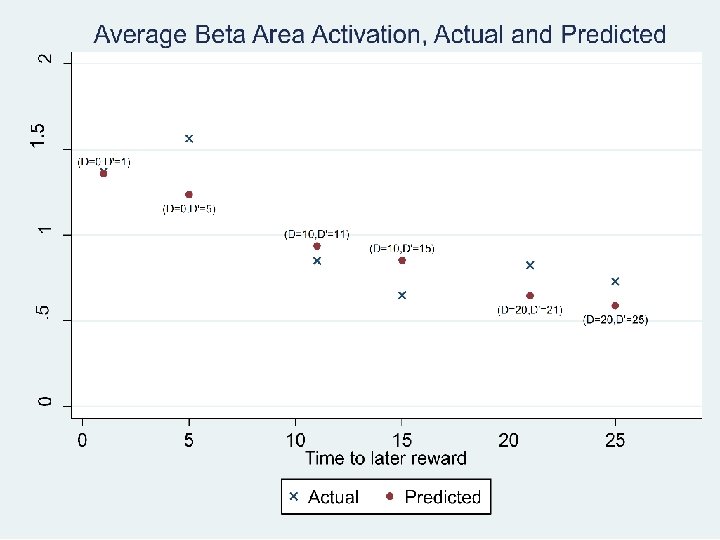Select the "Predicted" legend text
Viewport: 720px width, 540px height.
point(442,496)
